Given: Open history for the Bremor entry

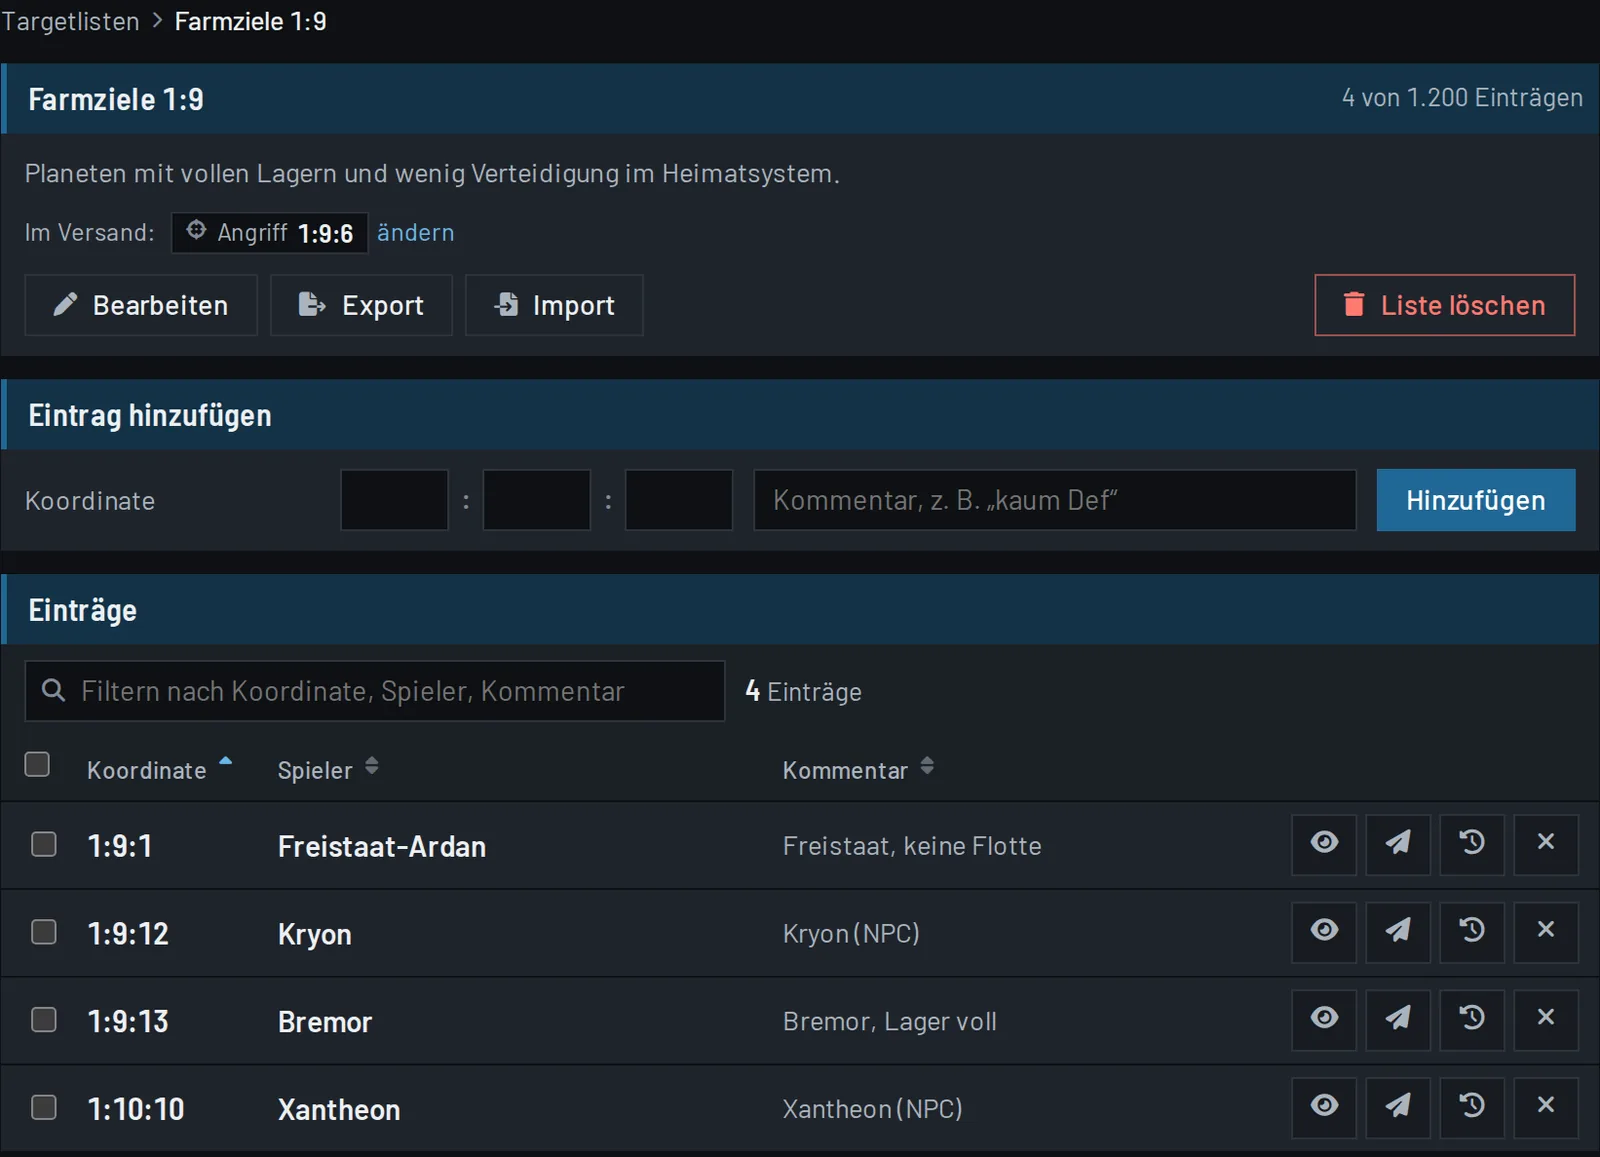Looking at the screenshot, I should pos(1472,1021).
